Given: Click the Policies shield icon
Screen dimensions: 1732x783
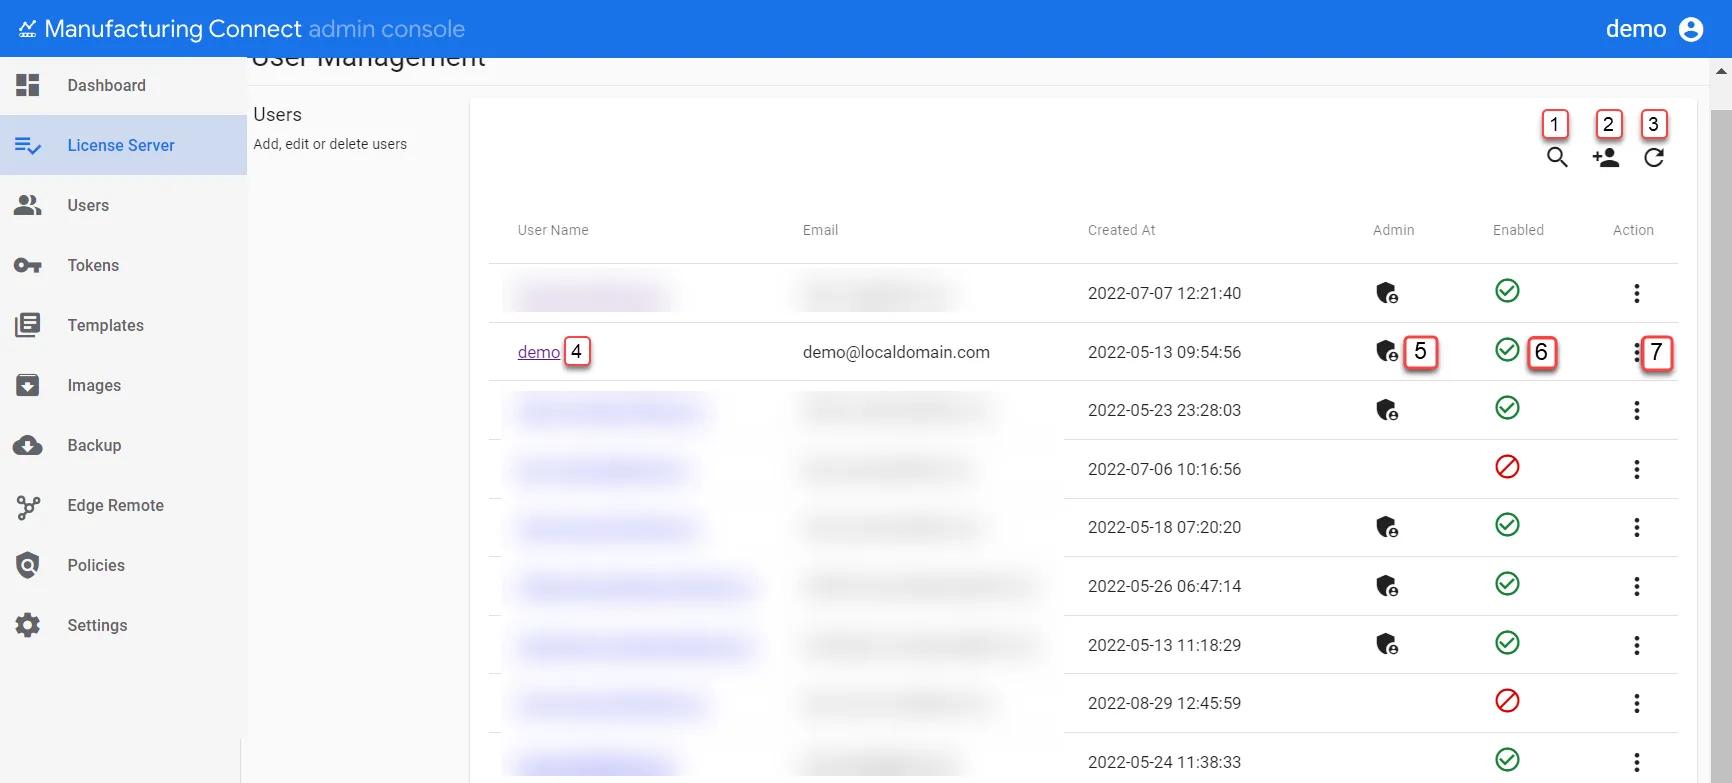Looking at the screenshot, I should [28, 565].
